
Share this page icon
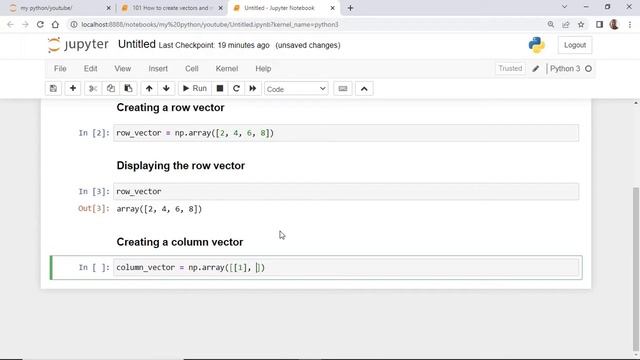pyautogui.click(x=566, y=24)
